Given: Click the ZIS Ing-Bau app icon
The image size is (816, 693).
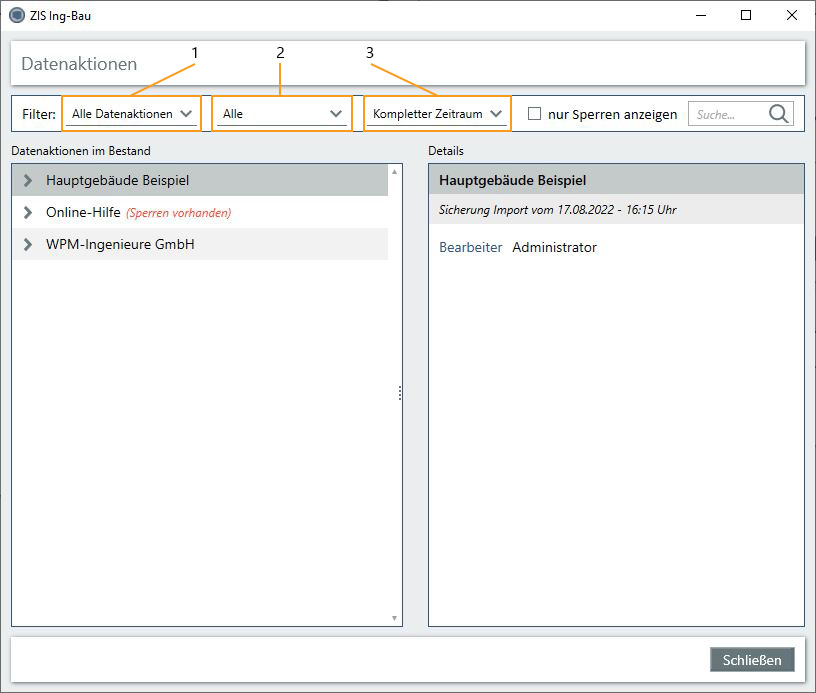Looking at the screenshot, I should (16, 16).
